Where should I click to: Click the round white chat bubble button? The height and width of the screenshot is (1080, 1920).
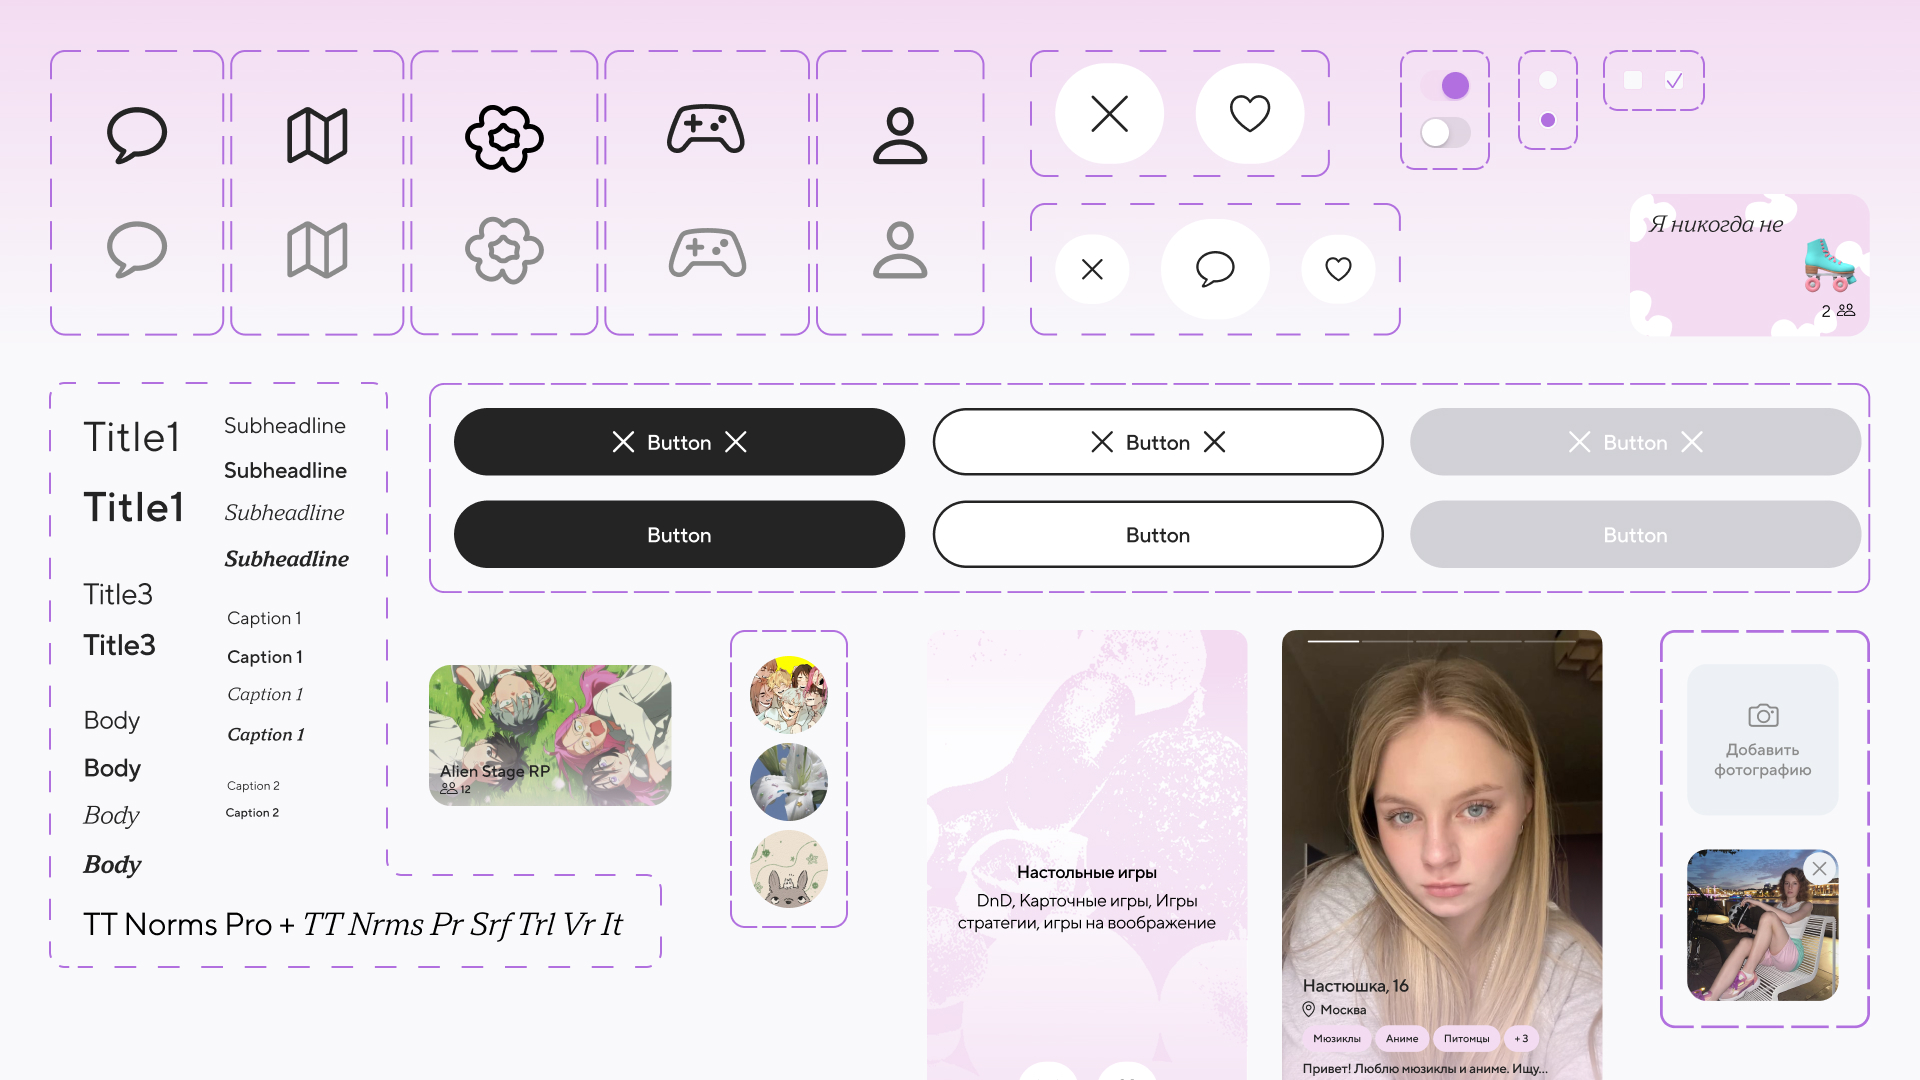[x=1215, y=269]
